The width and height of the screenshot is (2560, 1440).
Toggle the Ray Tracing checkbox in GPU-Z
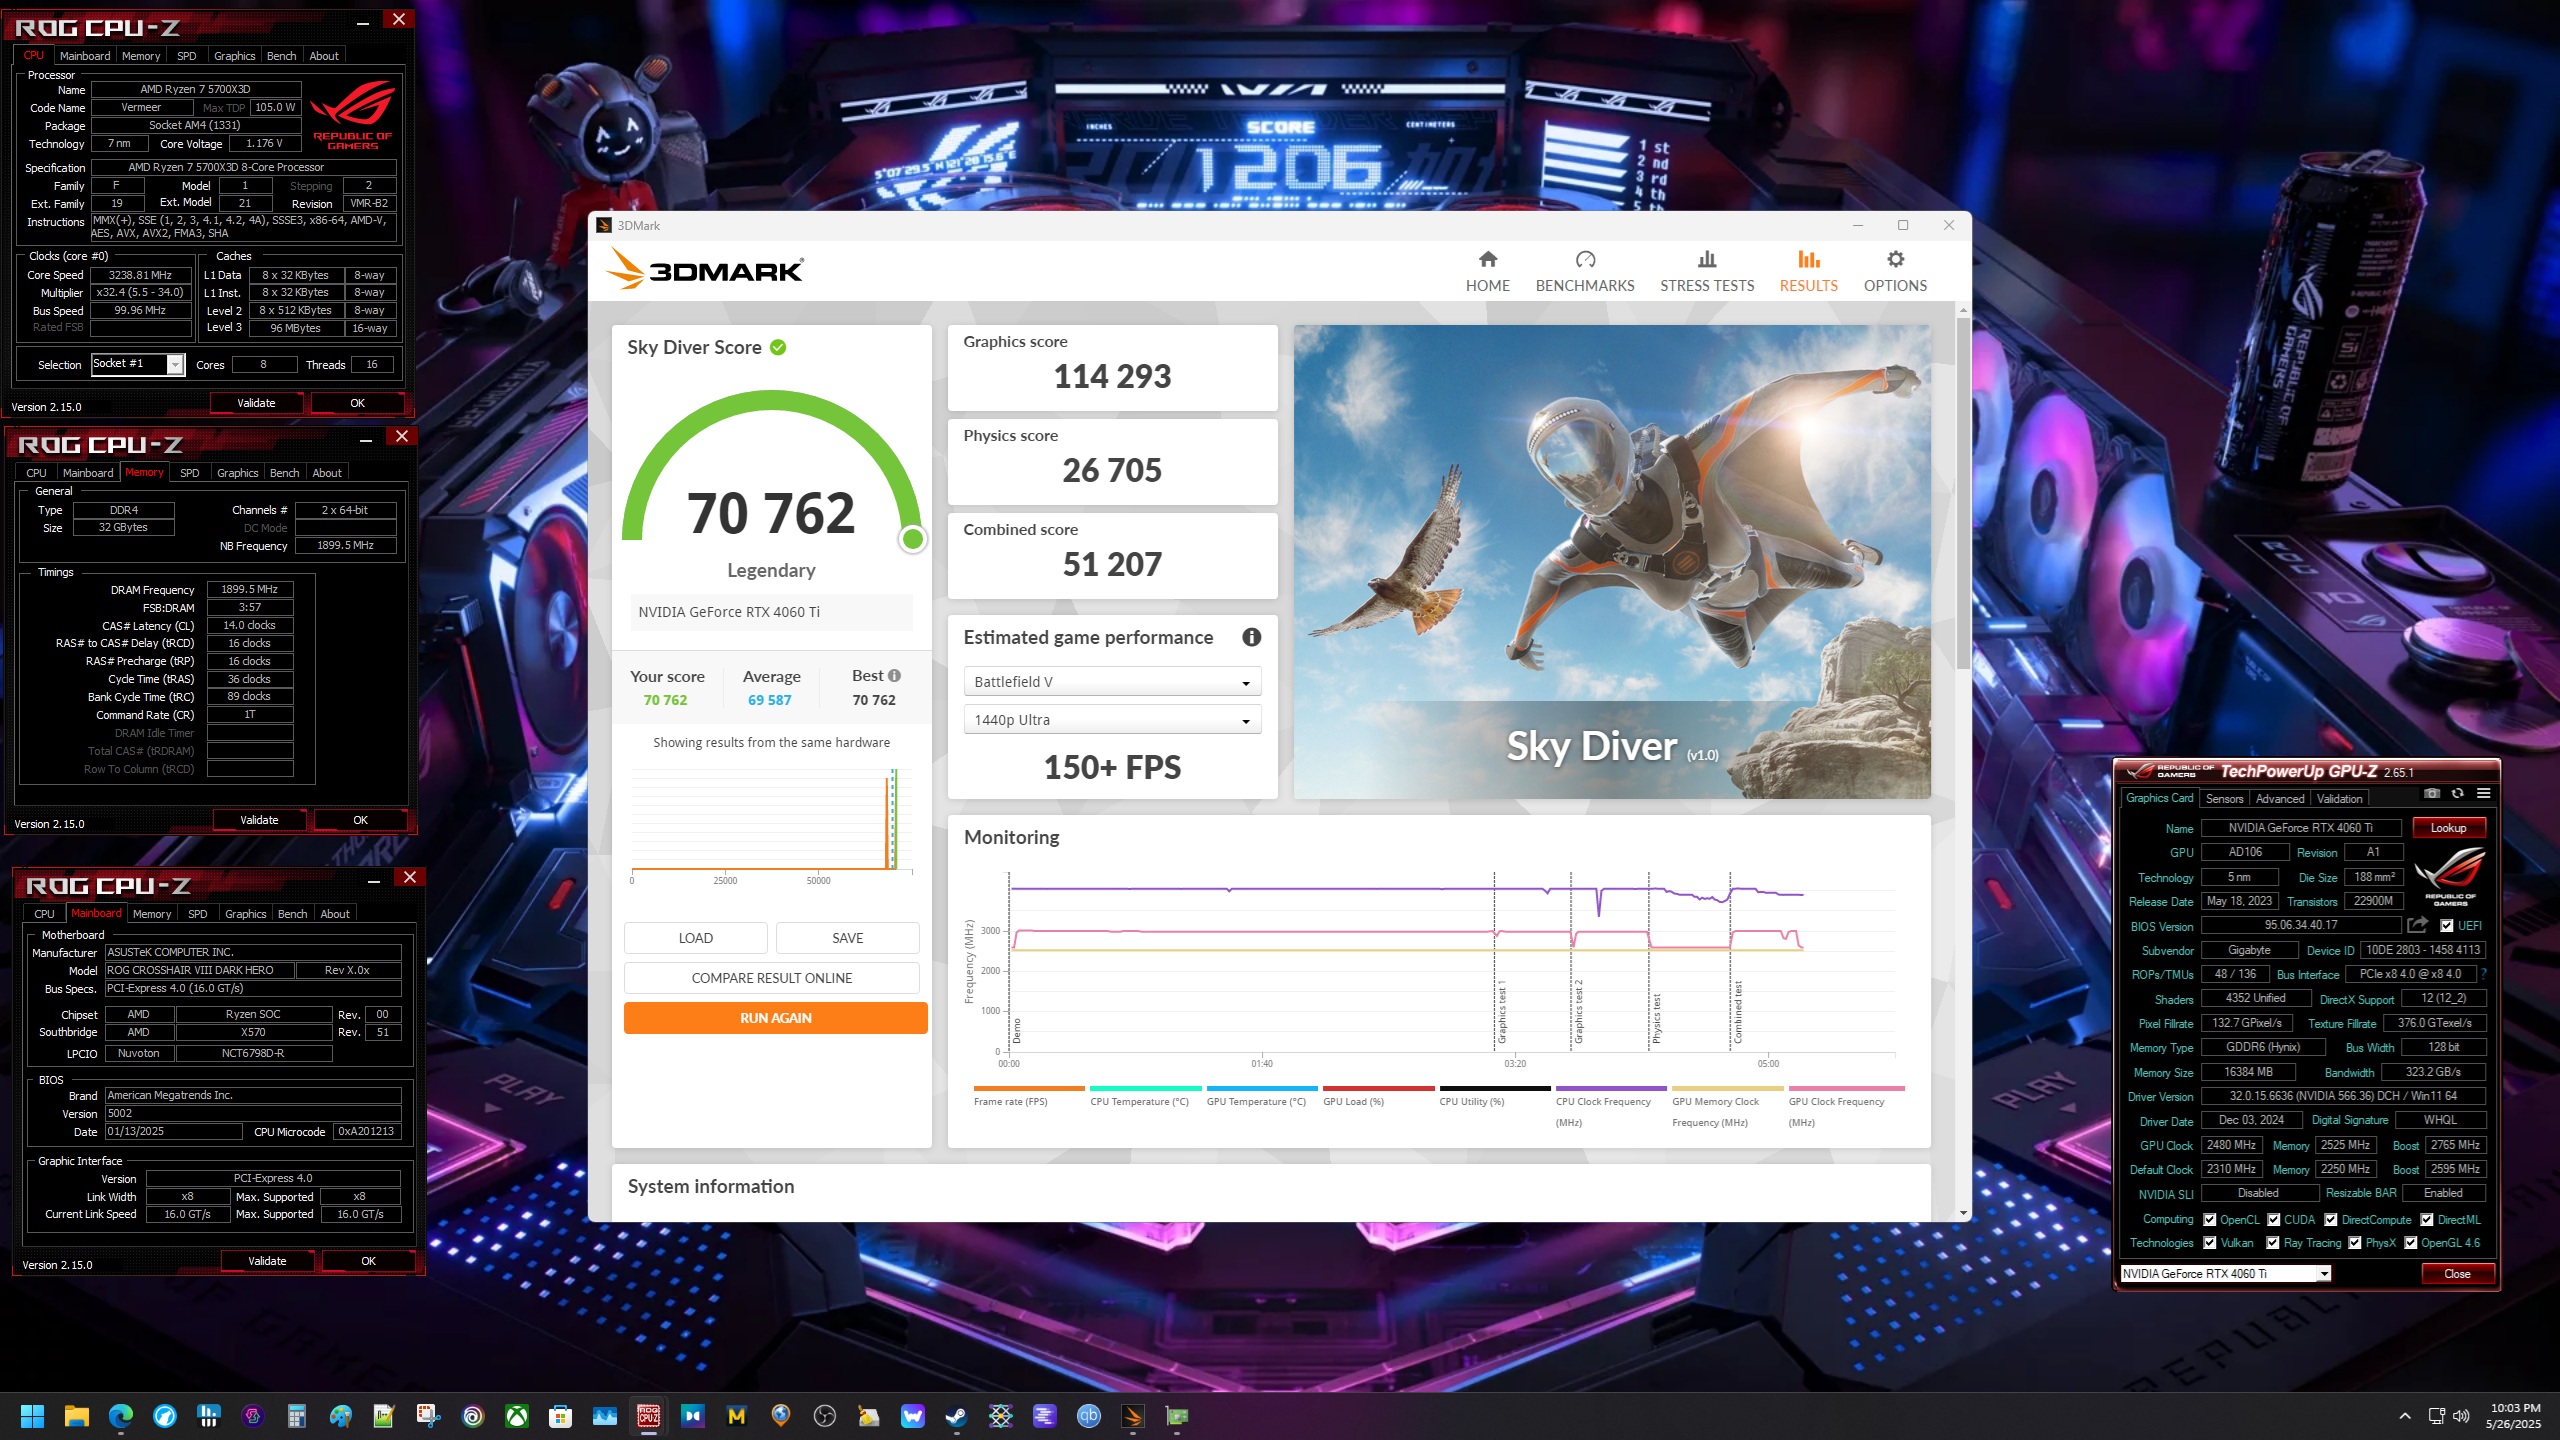click(x=2274, y=1243)
